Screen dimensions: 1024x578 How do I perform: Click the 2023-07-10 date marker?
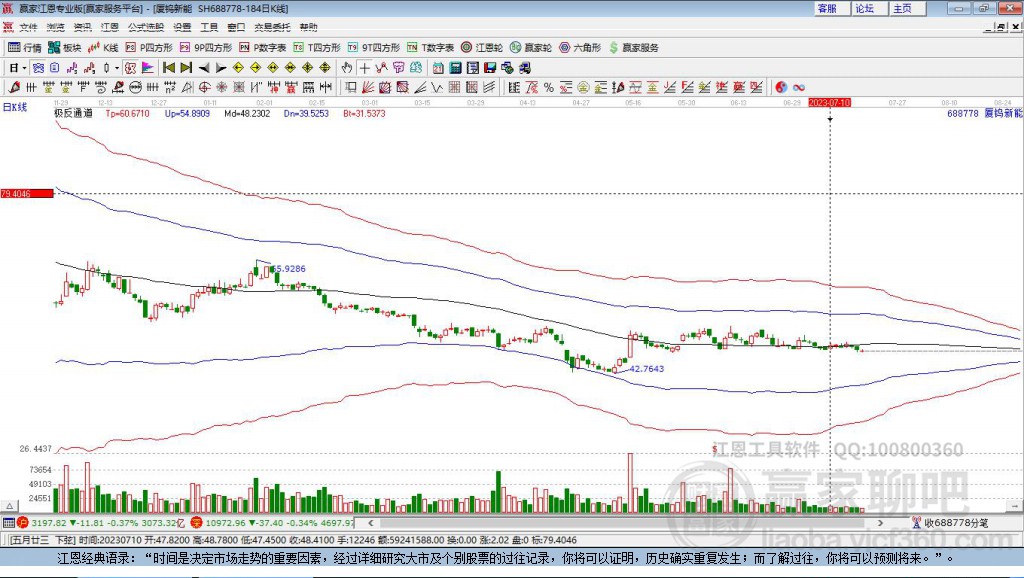click(829, 102)
